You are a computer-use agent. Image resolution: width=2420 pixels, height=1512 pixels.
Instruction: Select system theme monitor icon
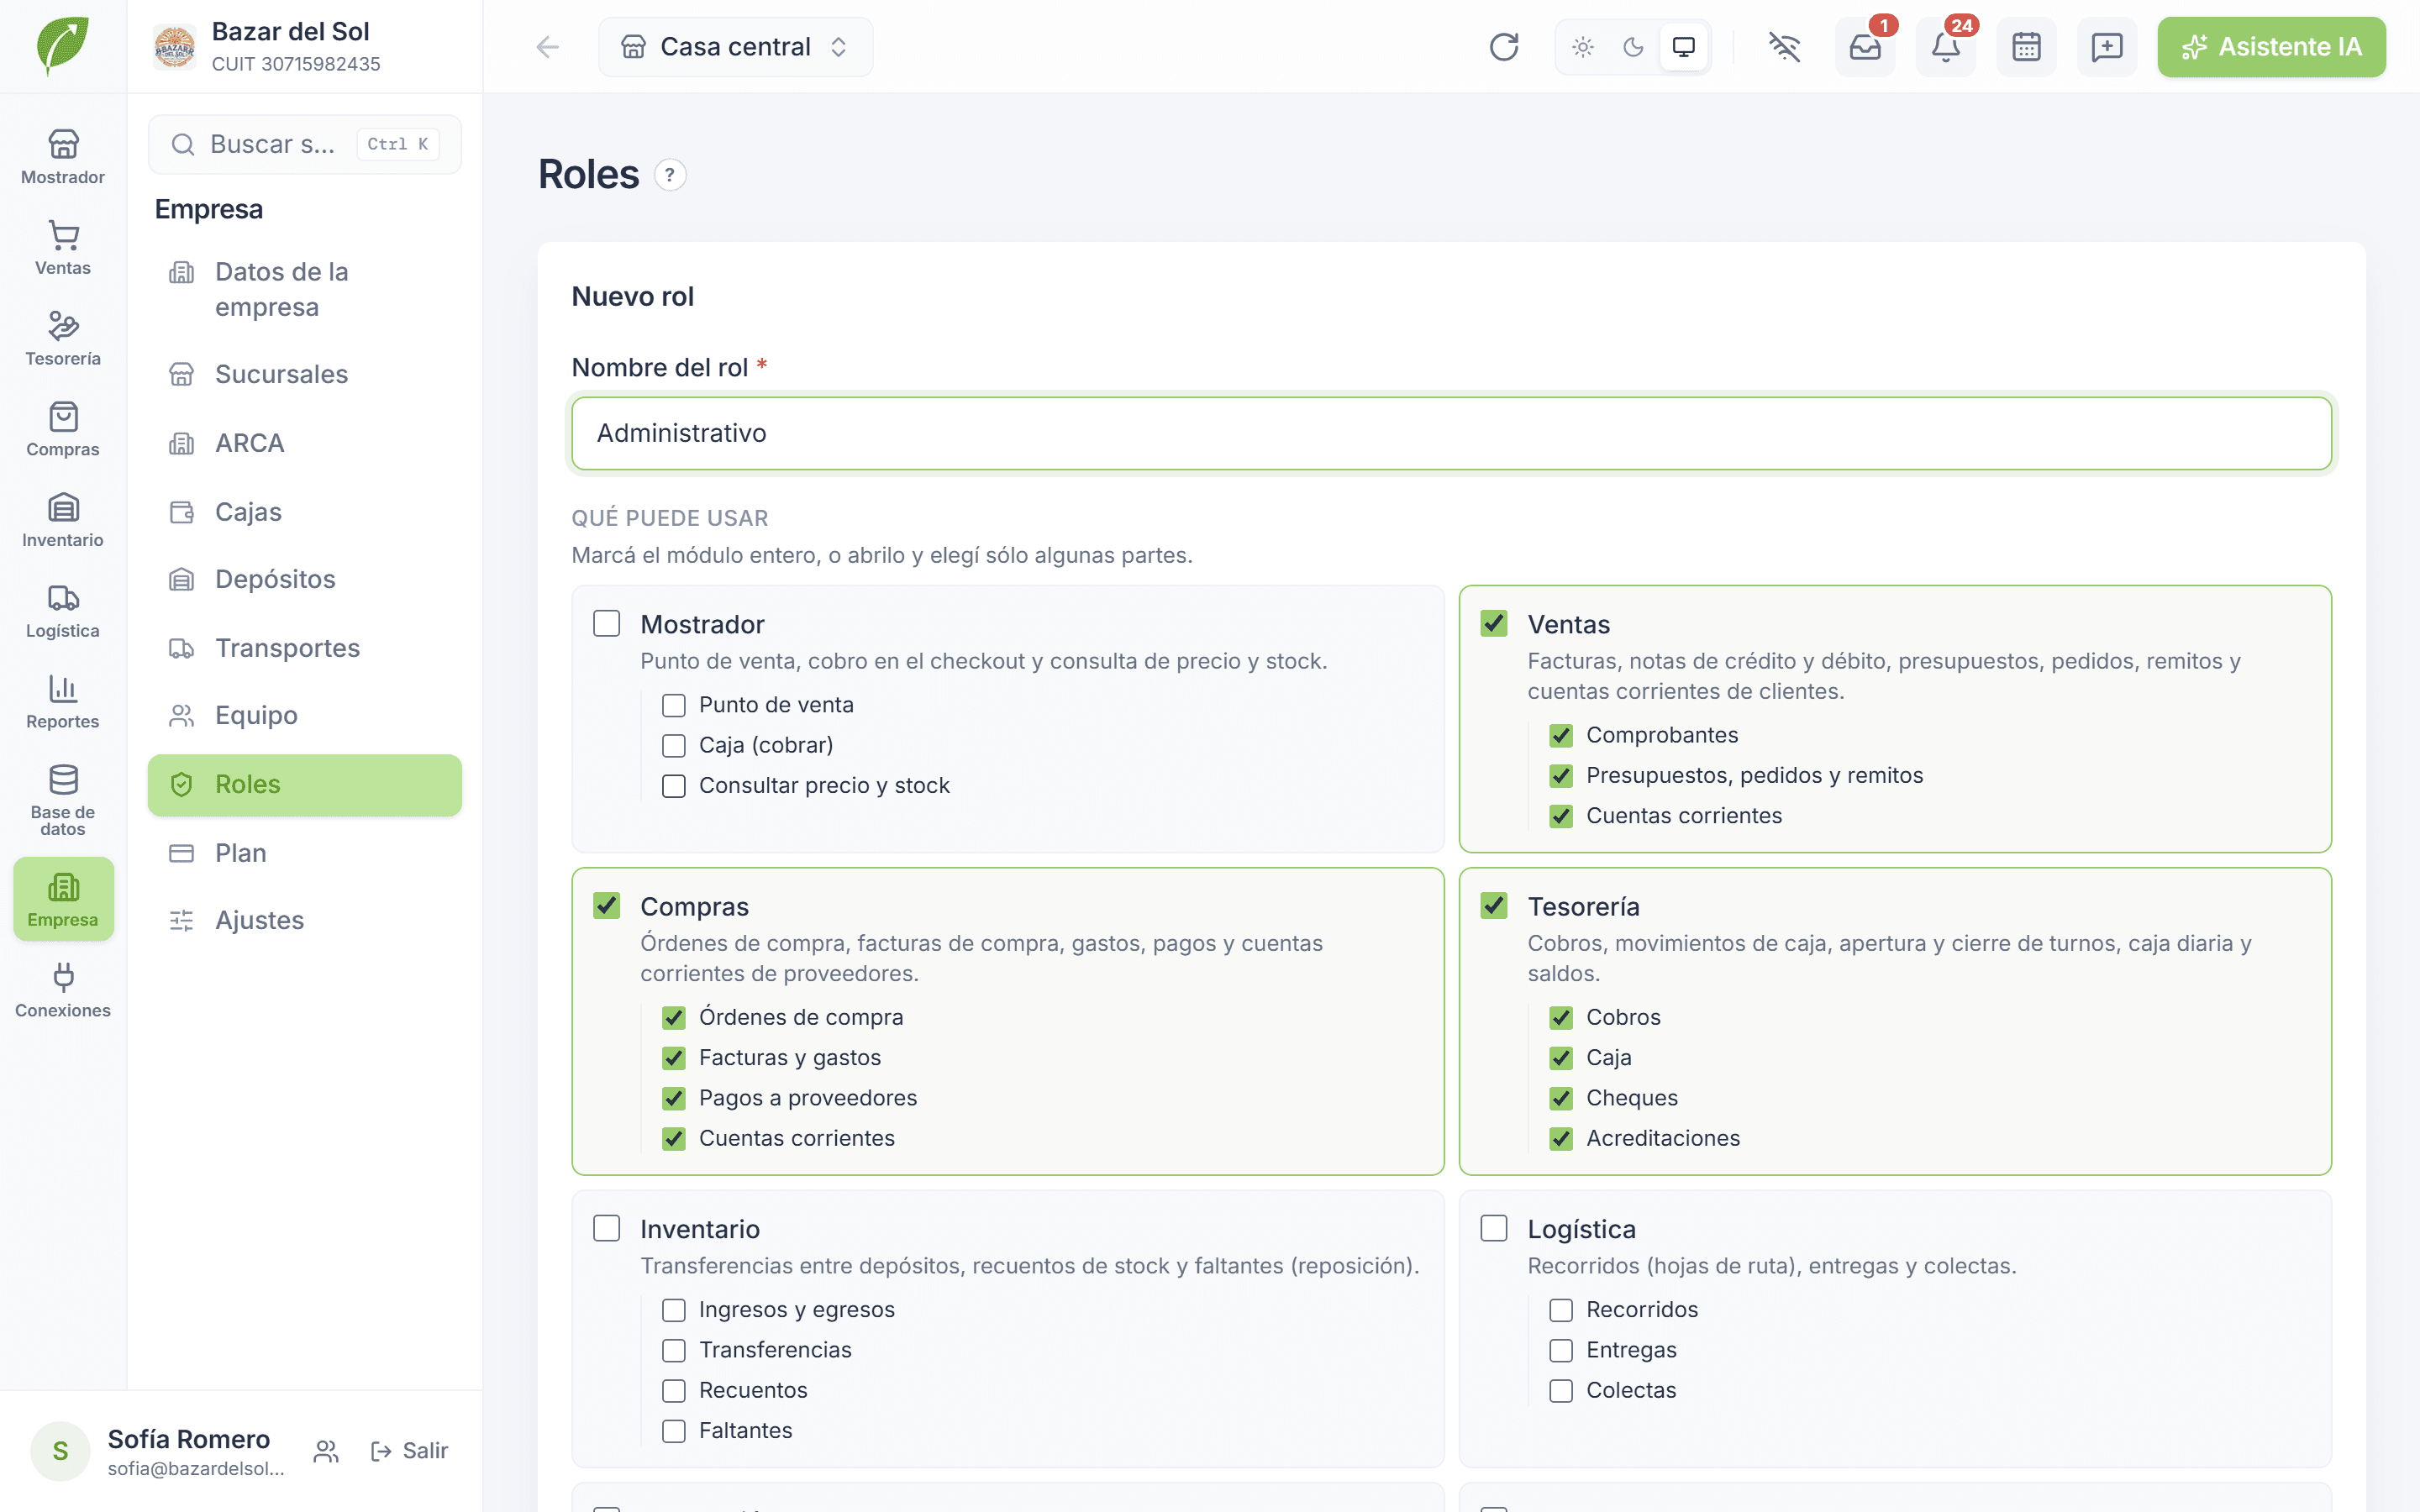[1684, 47]
